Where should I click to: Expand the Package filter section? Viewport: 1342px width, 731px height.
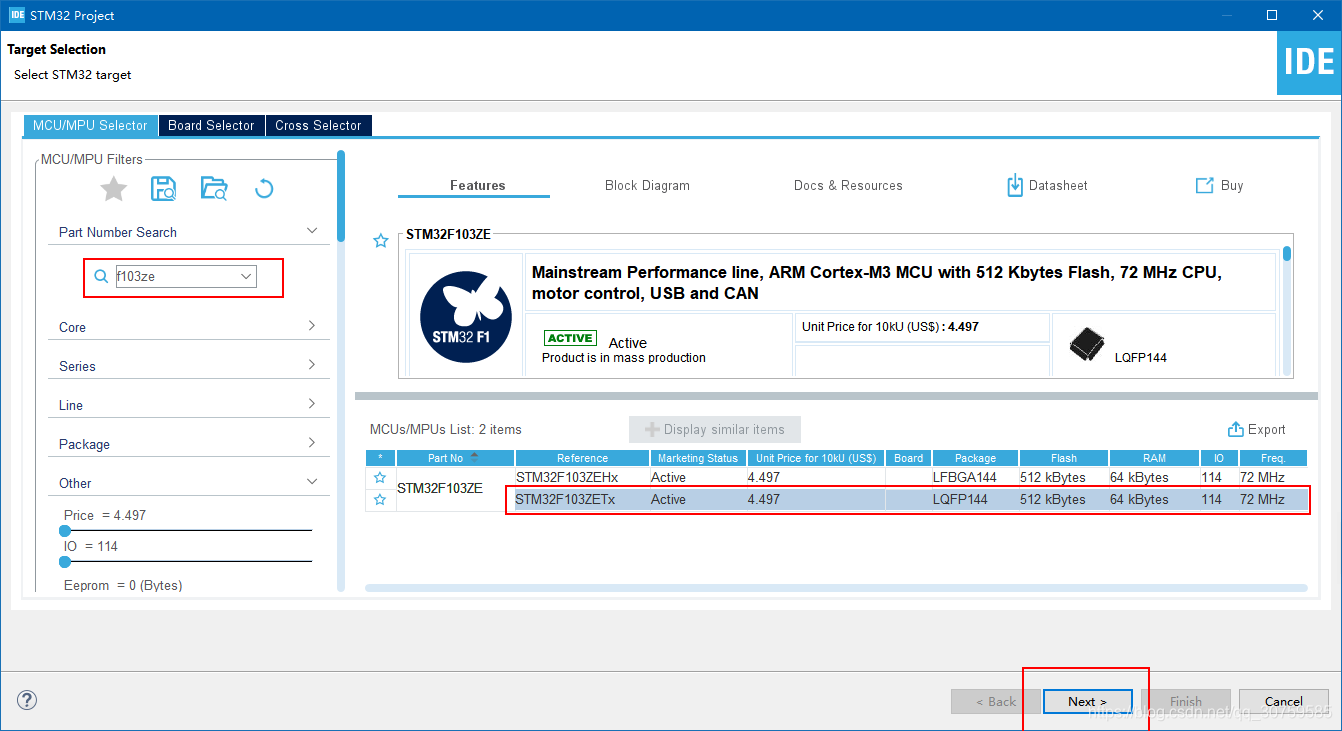click(x=312, y=443)
